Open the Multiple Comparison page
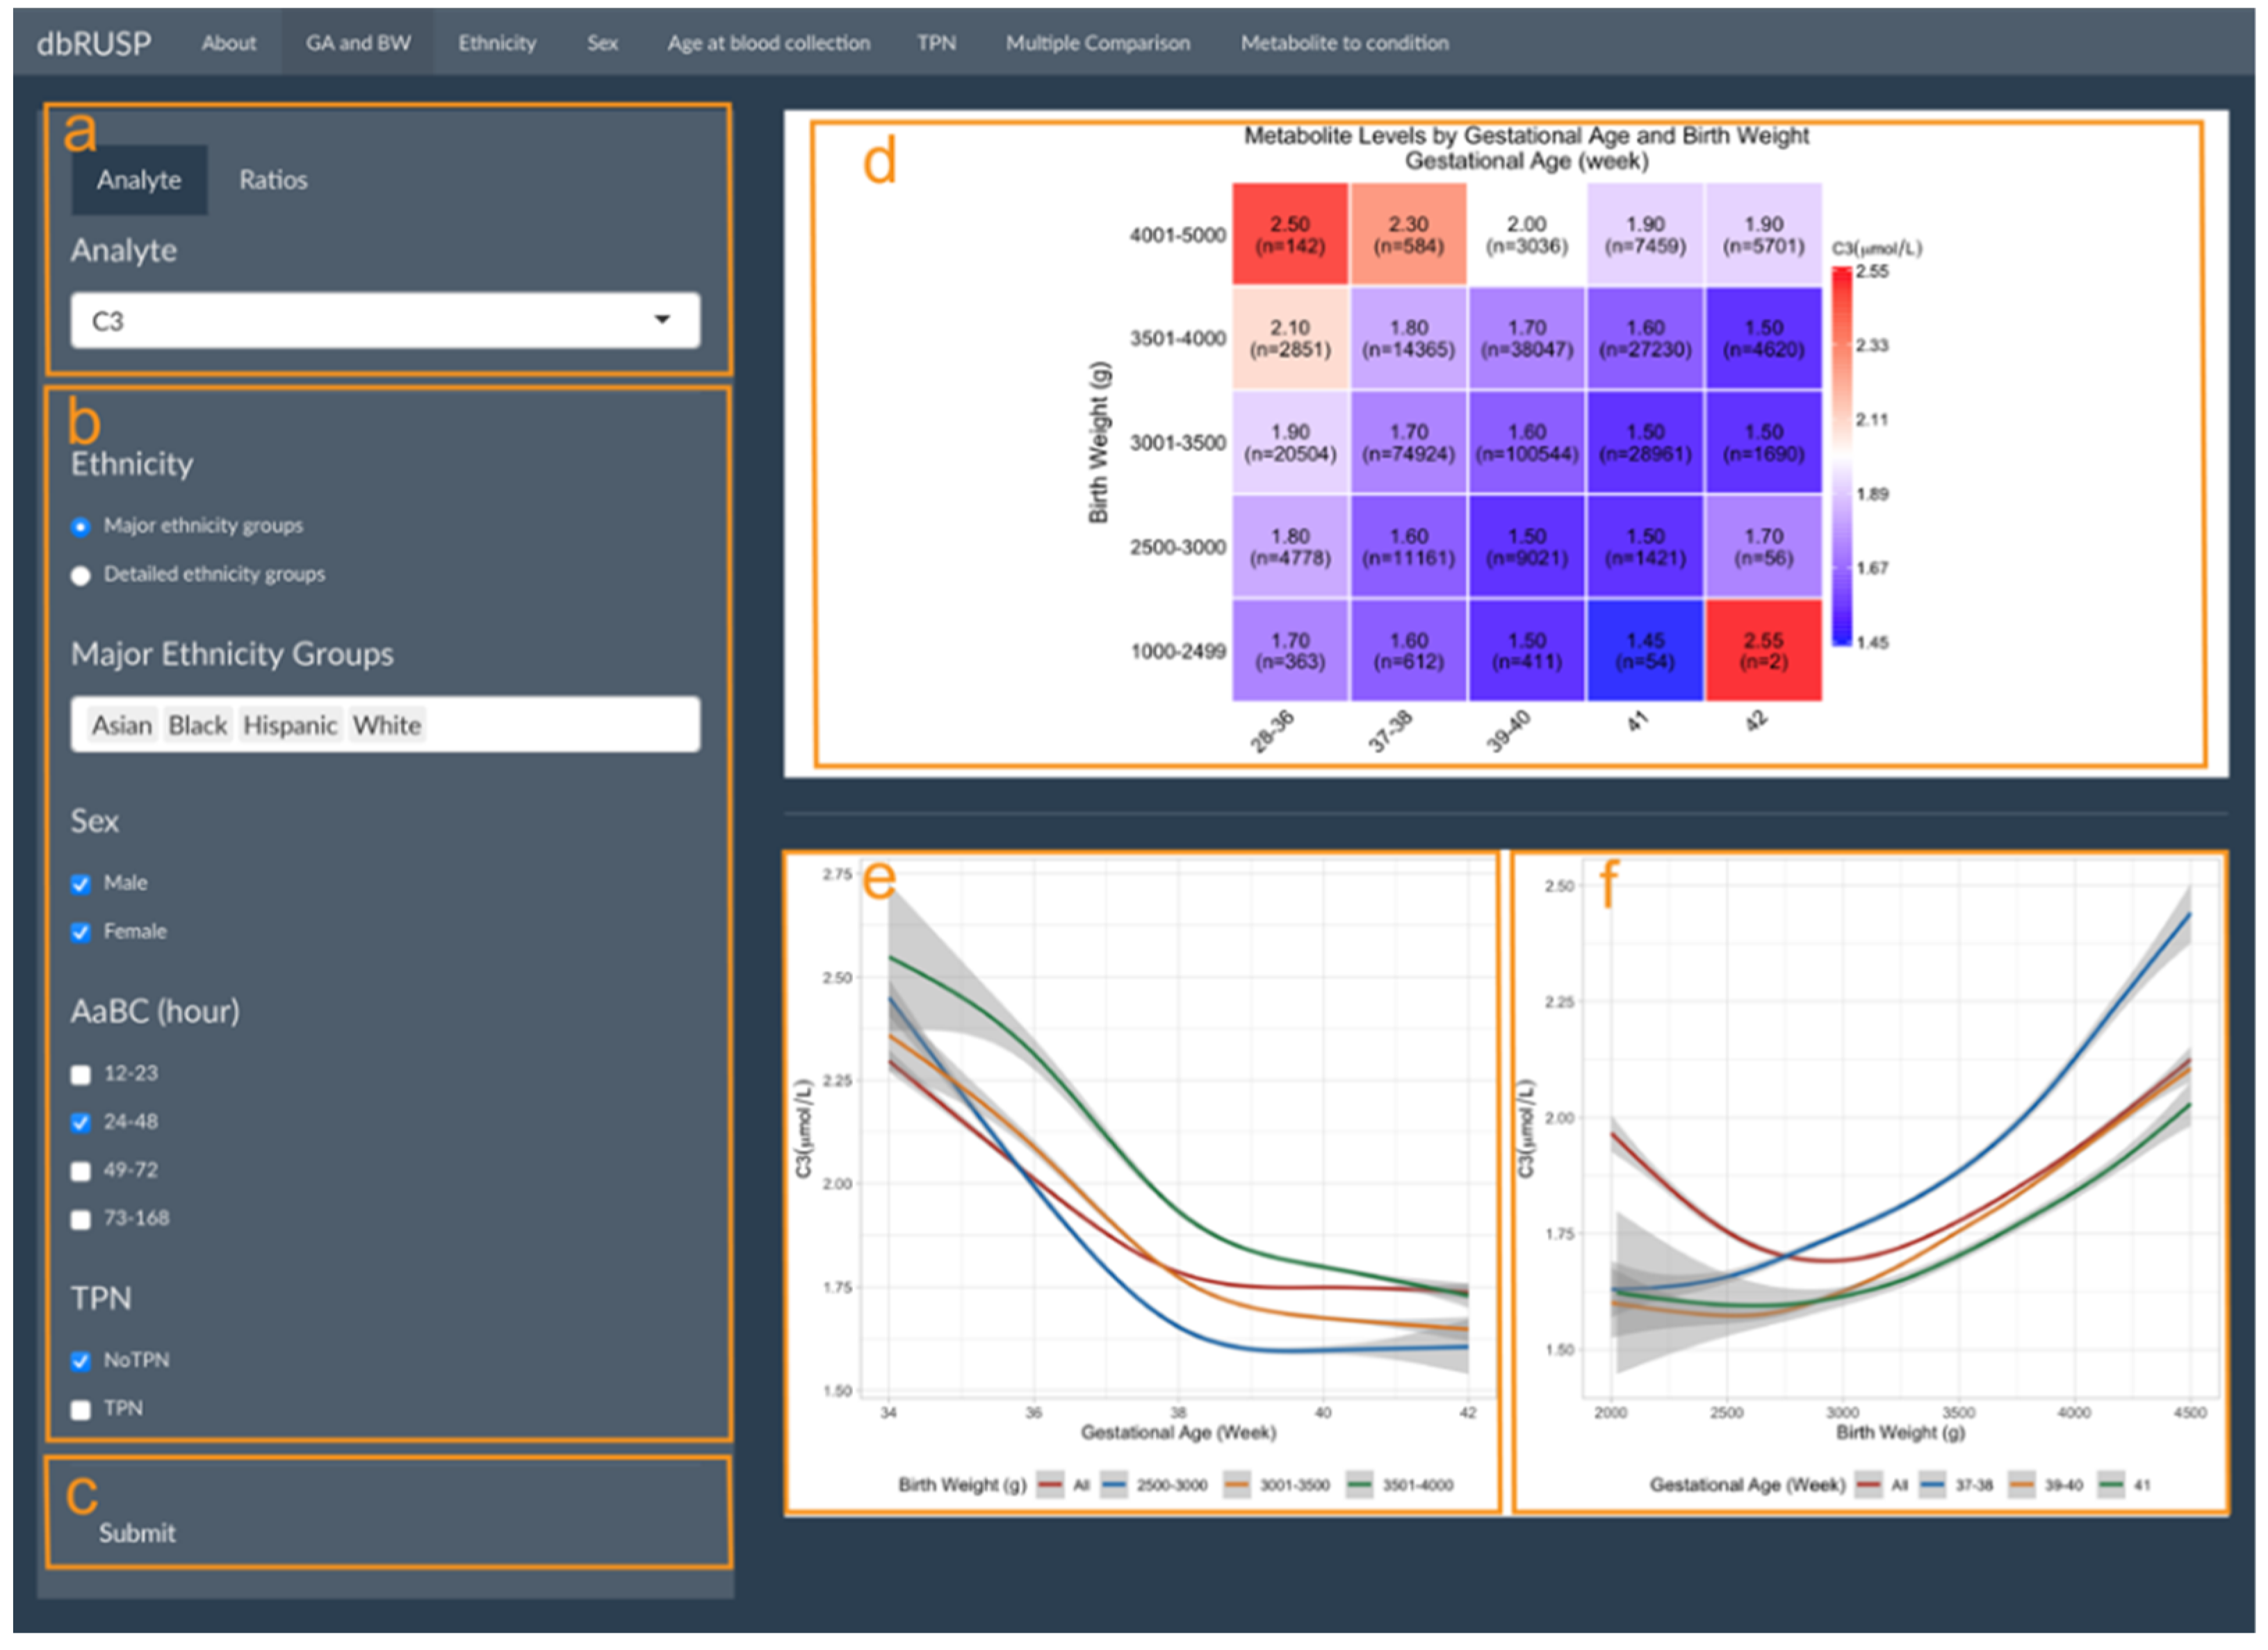The height and width of the screenshot is (1650, 2268). pyautogui.click(x=1097, y=43)
